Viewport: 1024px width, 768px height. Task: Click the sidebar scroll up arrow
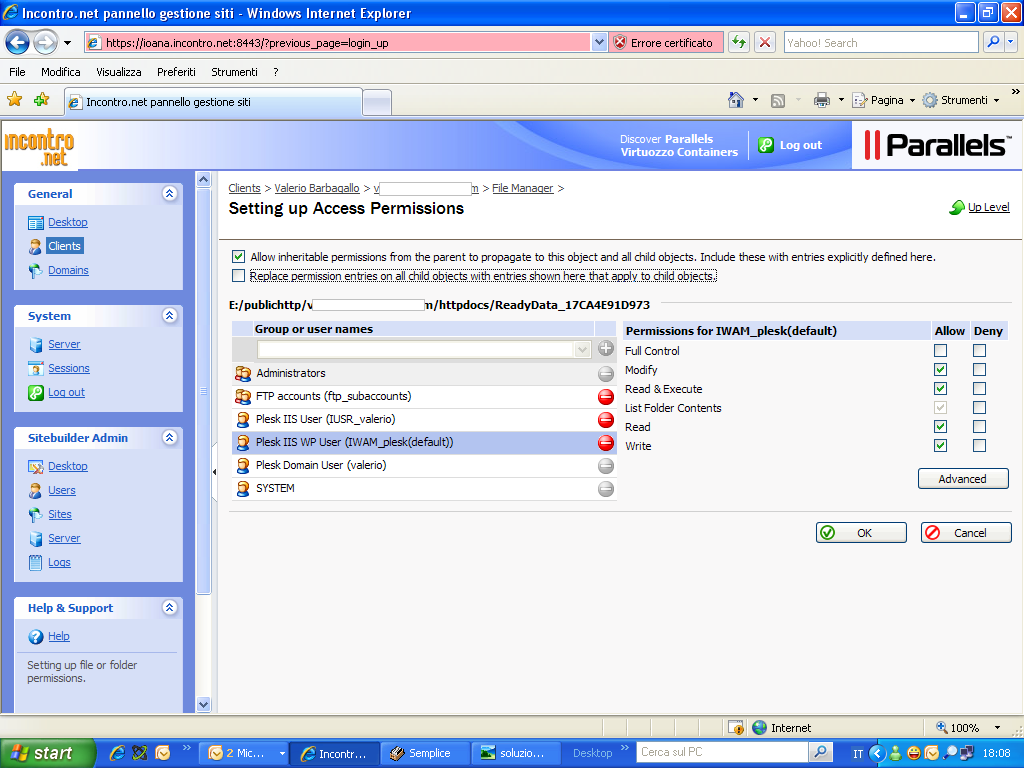[203, 179]
